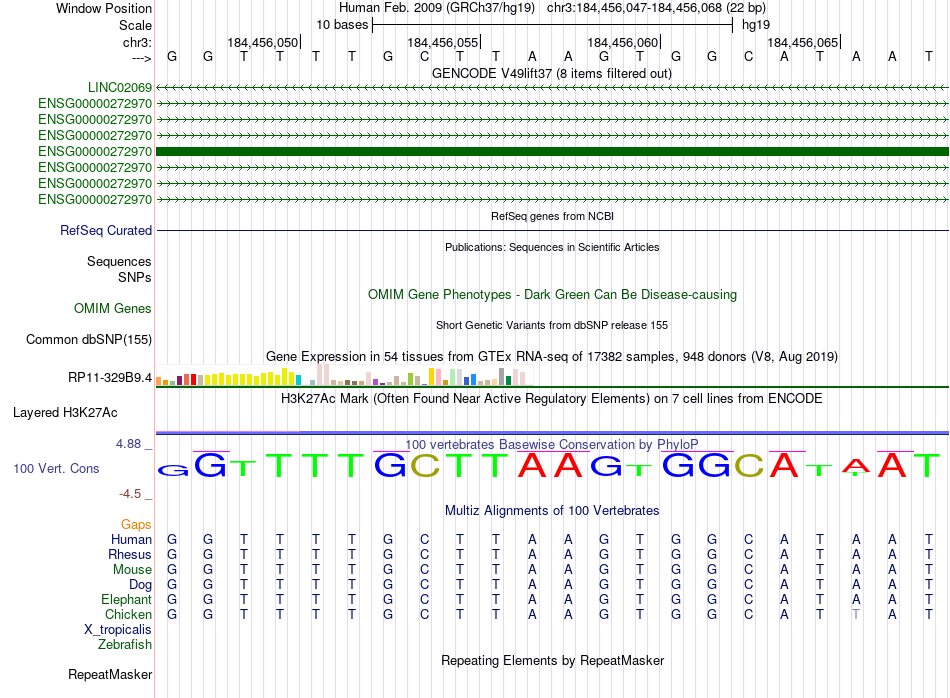
Task: Click the faded grey T in Chicken row
Action: (856, 615)
